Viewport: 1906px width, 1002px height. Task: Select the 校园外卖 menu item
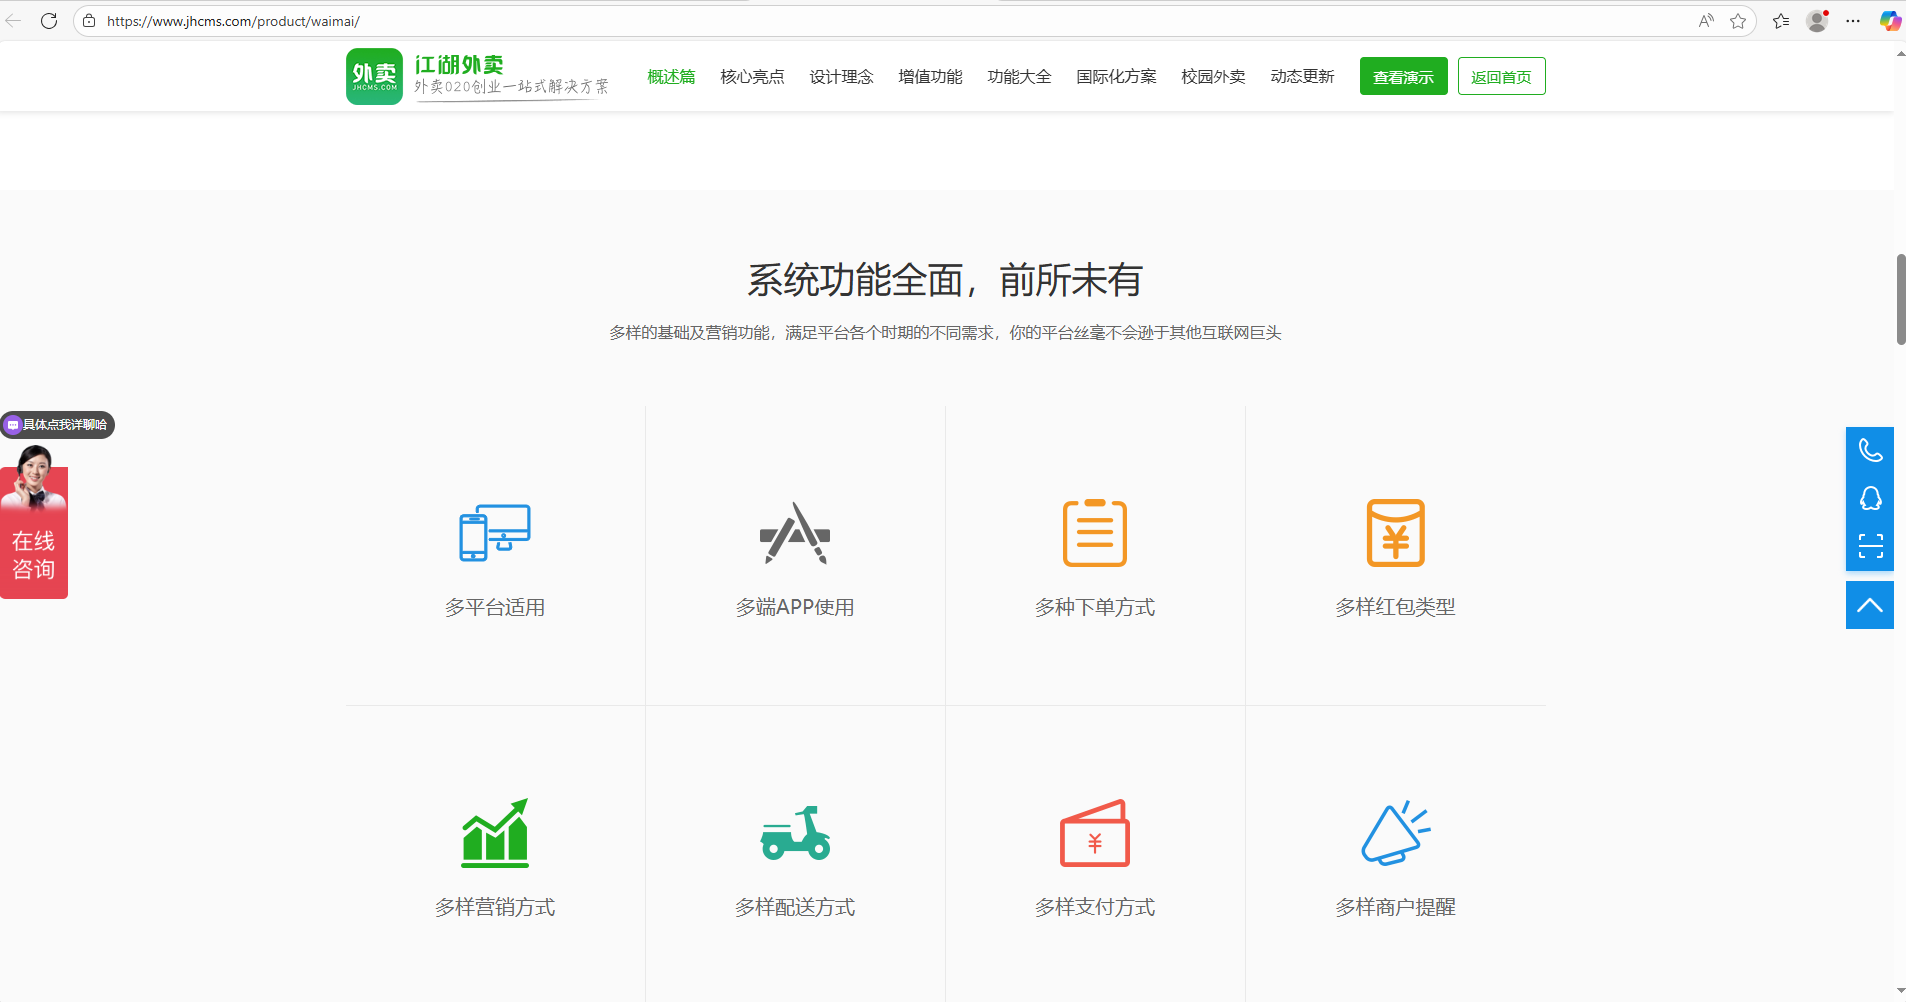pyautogui.click(x=1213, y=77)
